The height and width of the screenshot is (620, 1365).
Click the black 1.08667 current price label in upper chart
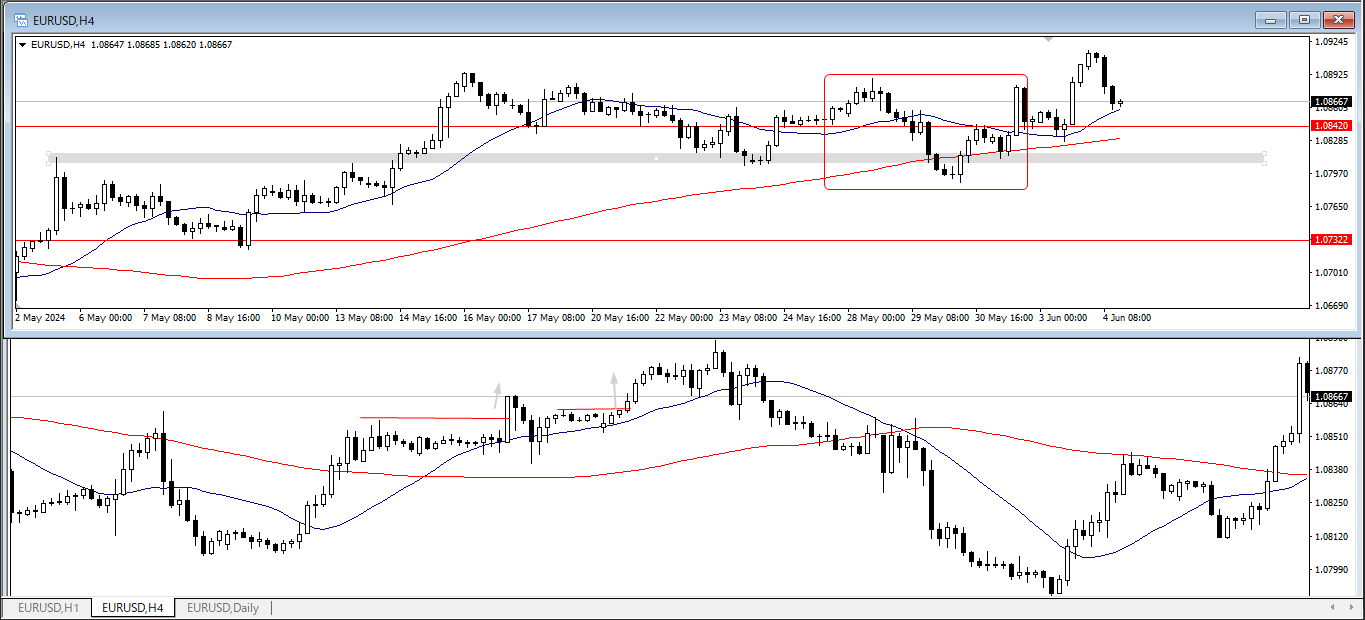point(1333,102)
